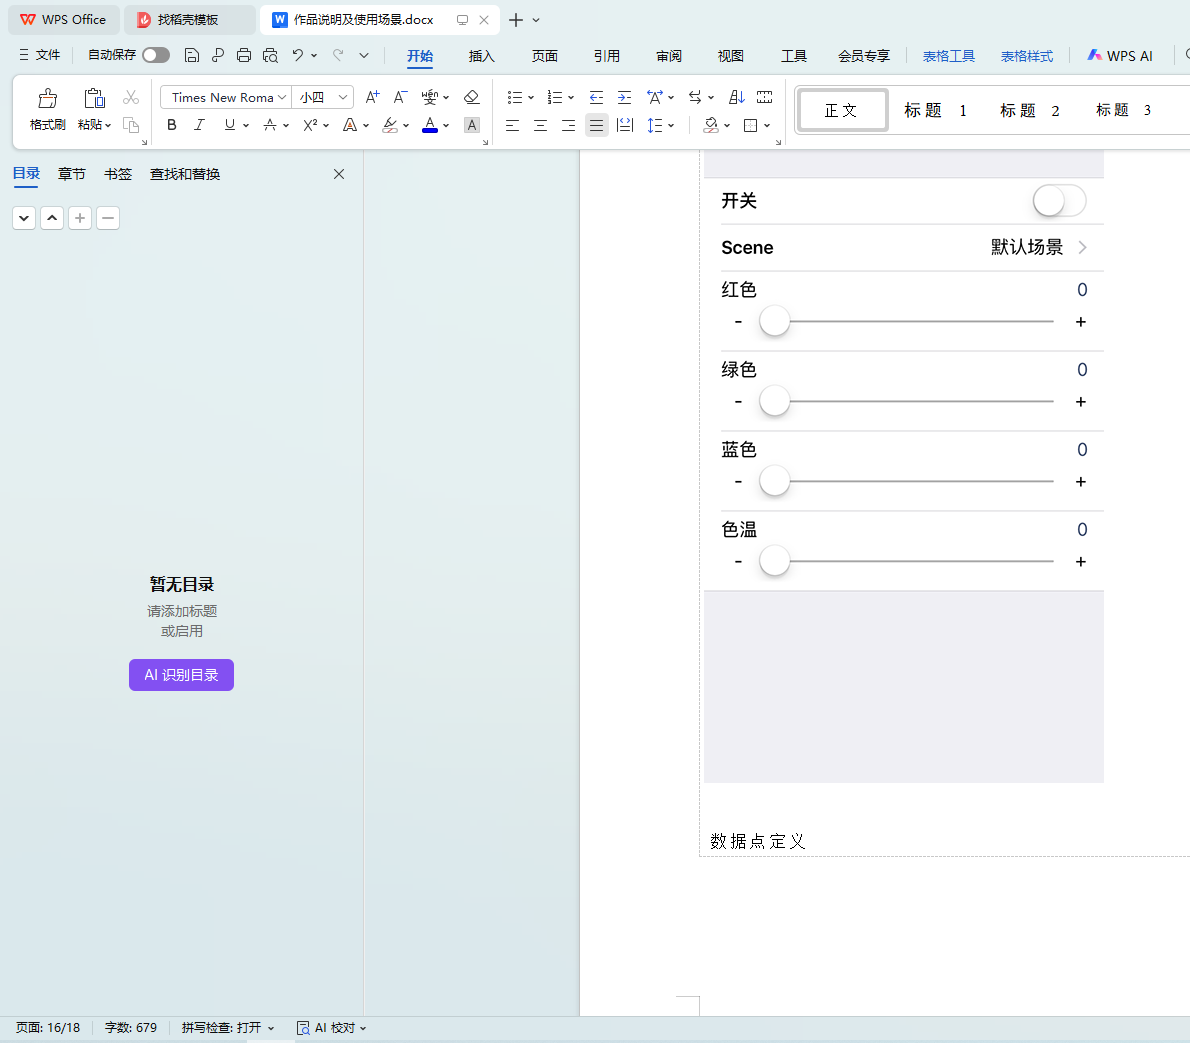
Task: Toggle the auto-save (自动保存) switch
Action: pos(156,55)
